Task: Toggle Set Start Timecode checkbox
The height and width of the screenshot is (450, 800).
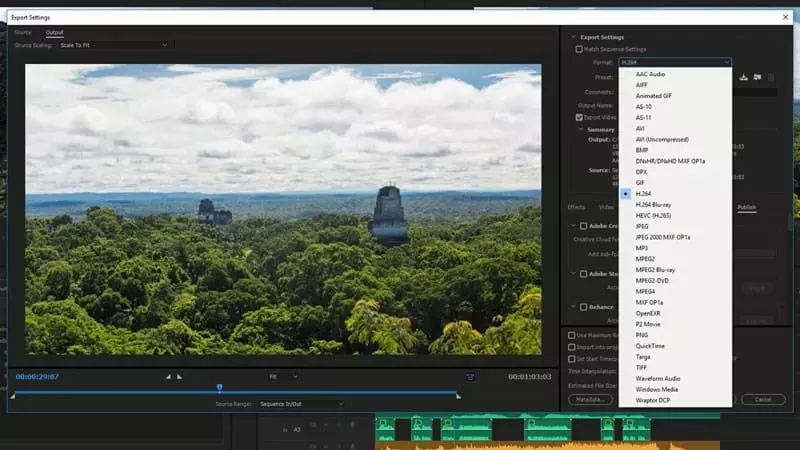Action: point(572,359)
